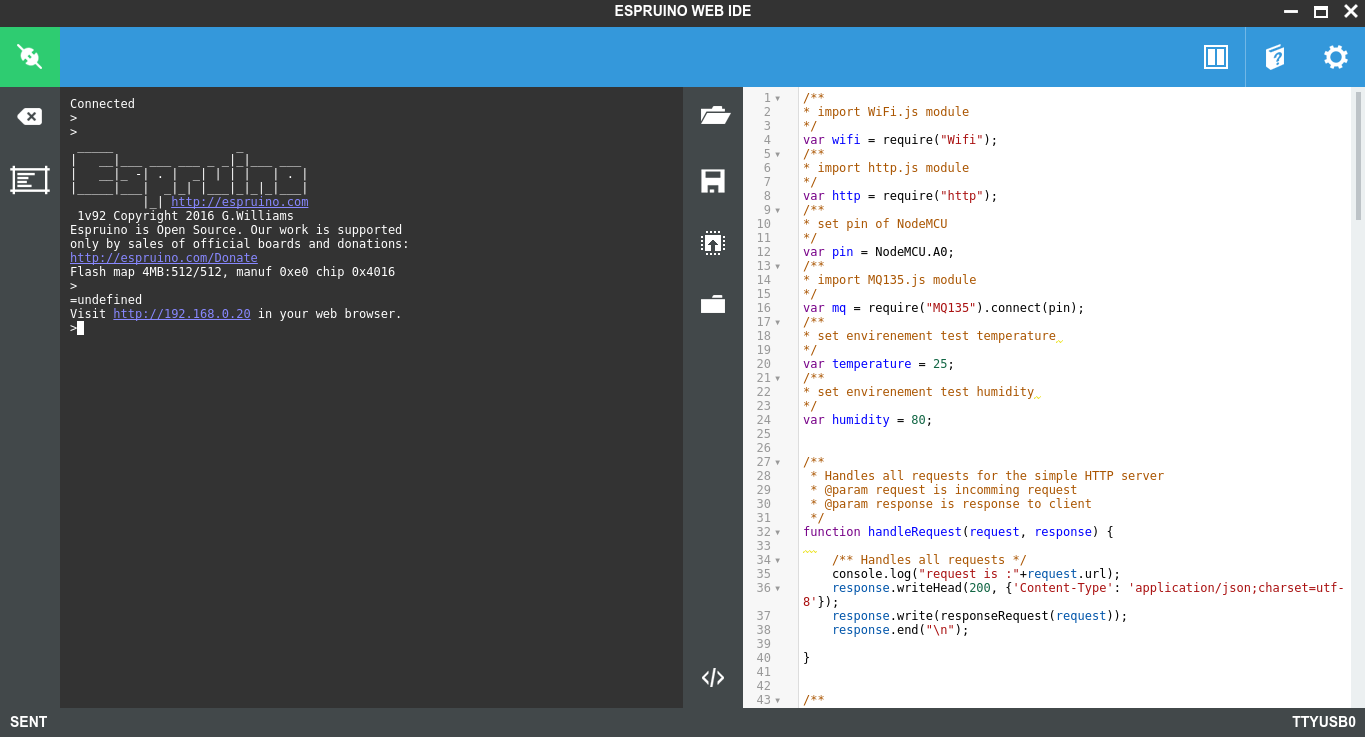Minimize the Espruino Web IDE window

click(x=1291, y=12)
